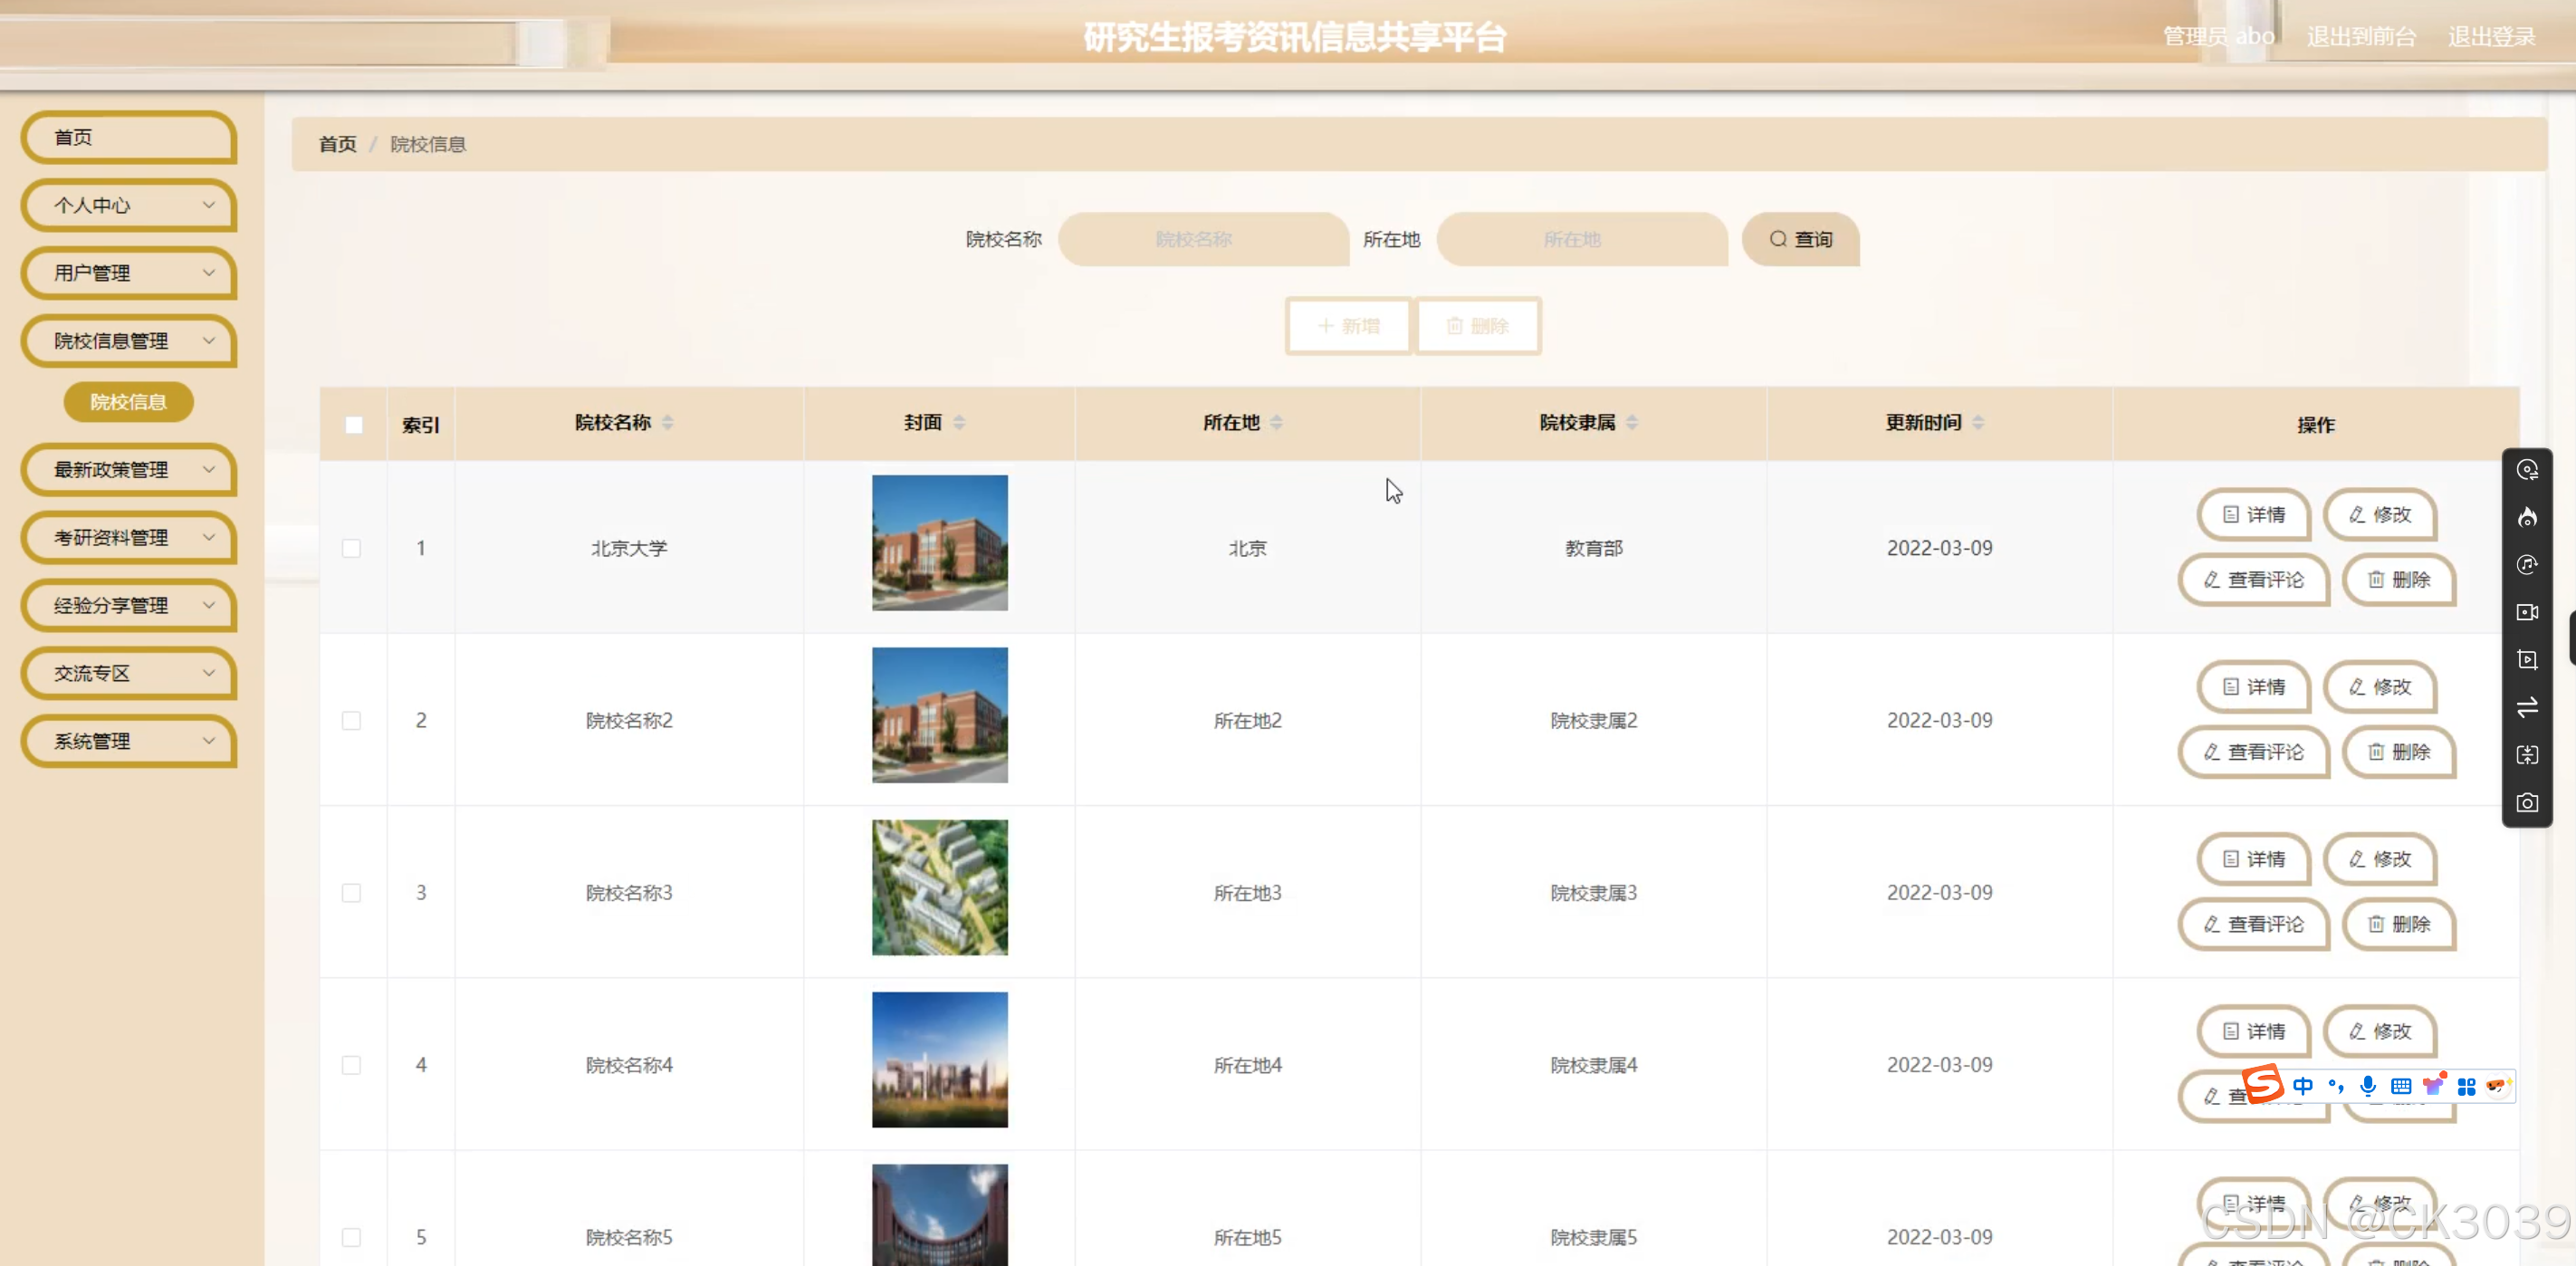The image size is (2576, 1266).
Task: Select the checkbox for row 3
Action: (351, 893)
